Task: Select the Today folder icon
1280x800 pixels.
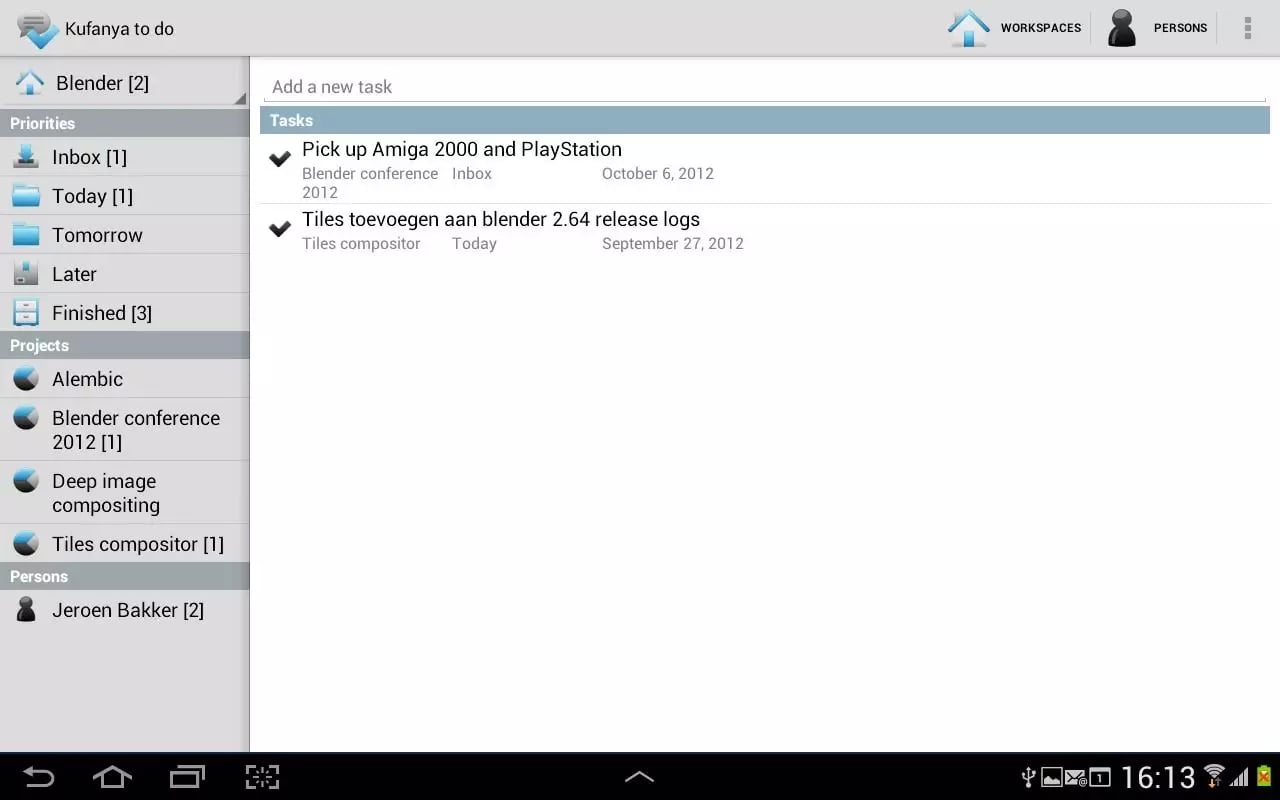Action: pyautogui.click(x=26, y=195)
